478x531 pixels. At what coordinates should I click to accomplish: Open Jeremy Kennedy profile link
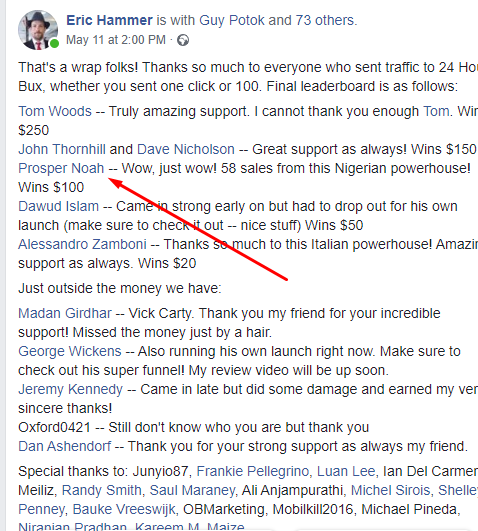pyautogui.click(x=70, y=389)
